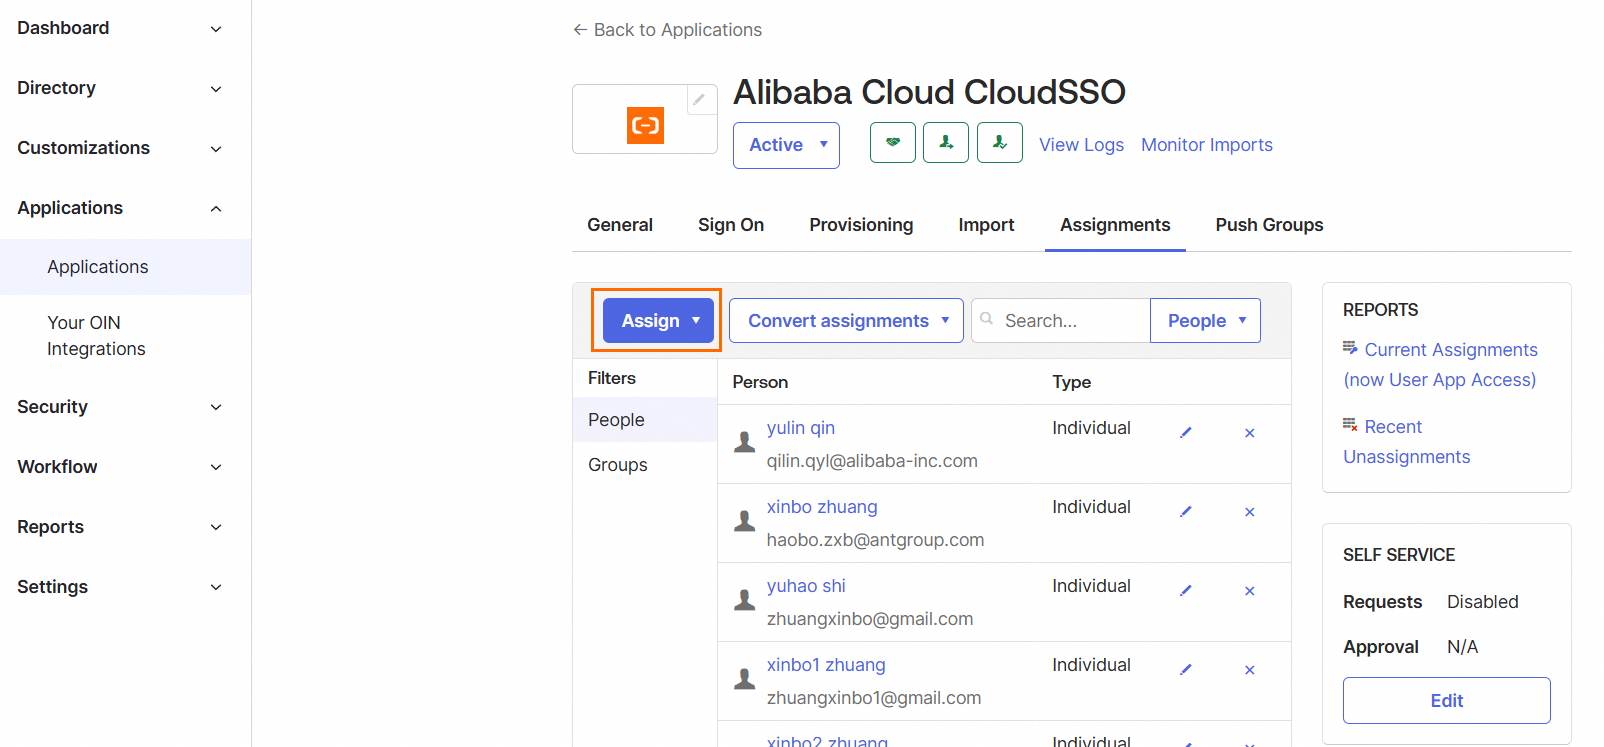Switch to the Push Groups tab
This screenshot has height=747, width=1604.
1269,225
